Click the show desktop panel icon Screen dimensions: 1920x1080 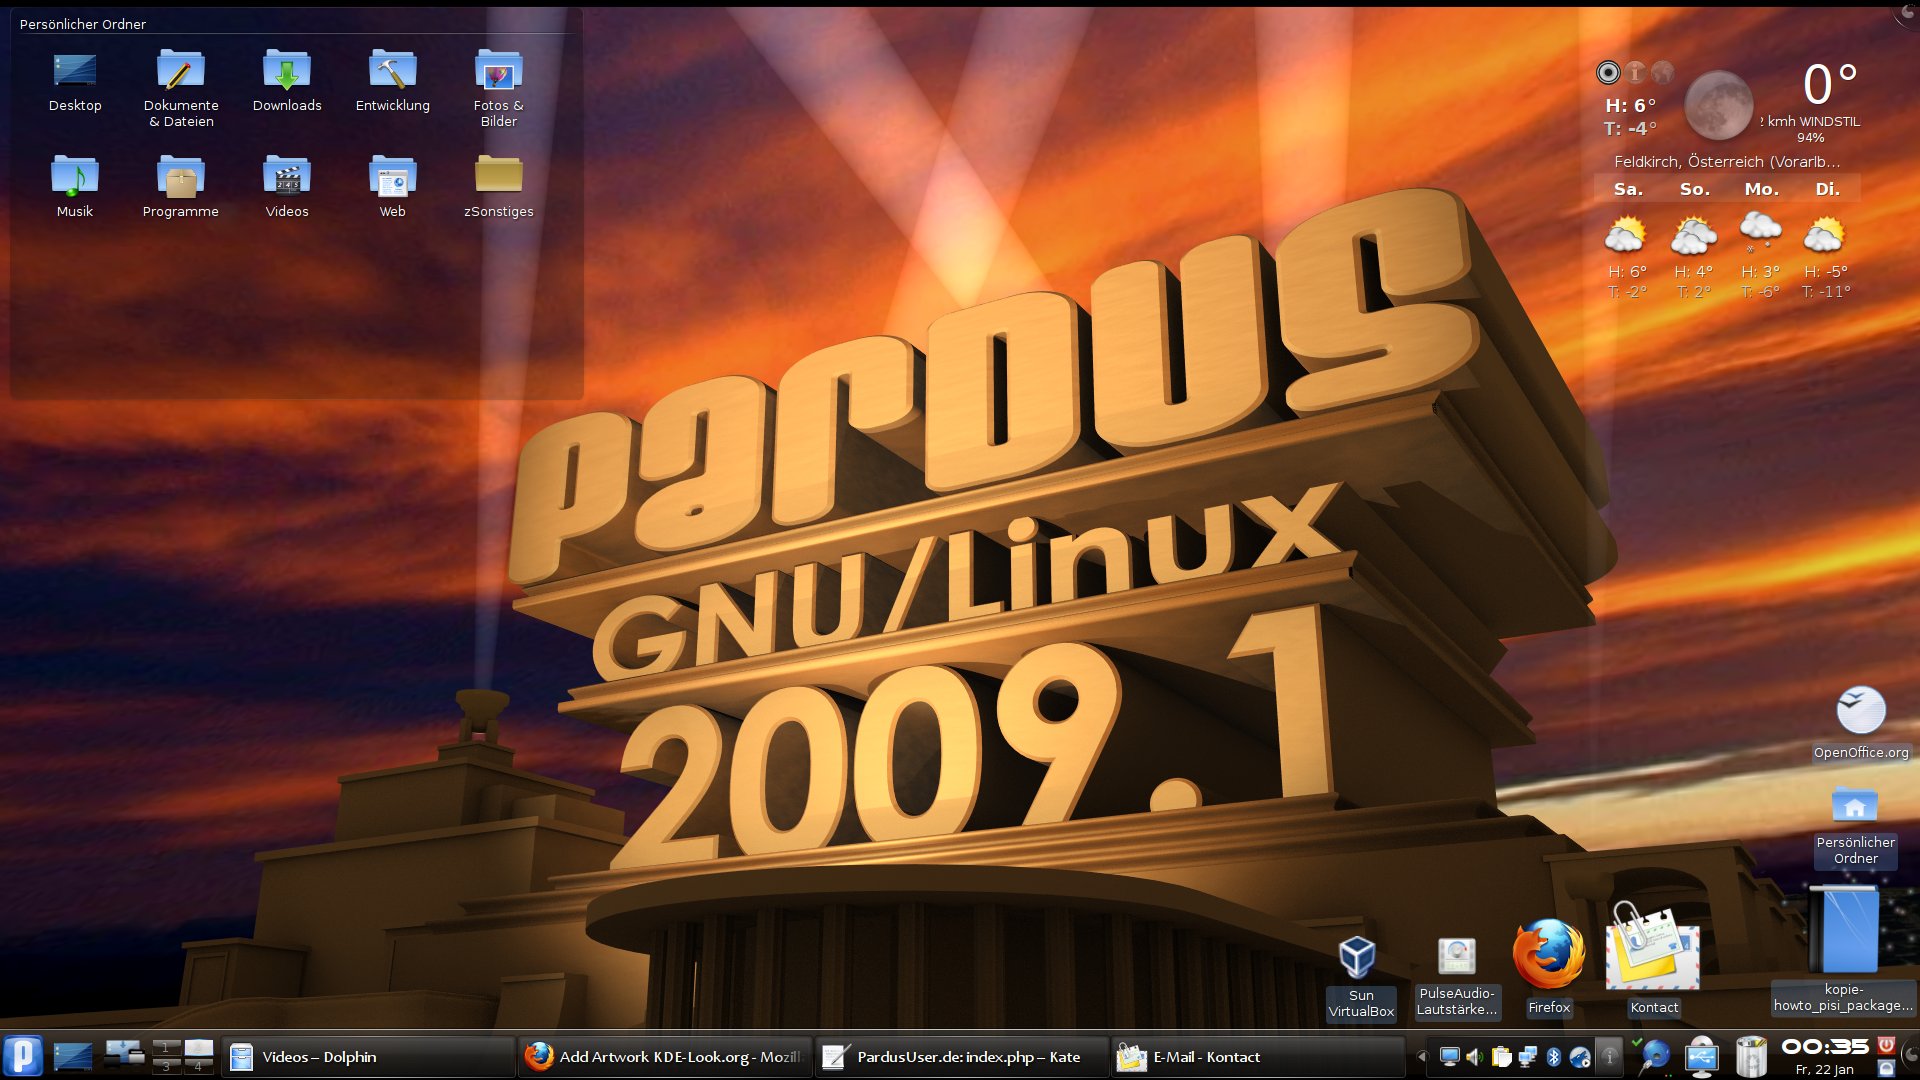[73, 1056]
